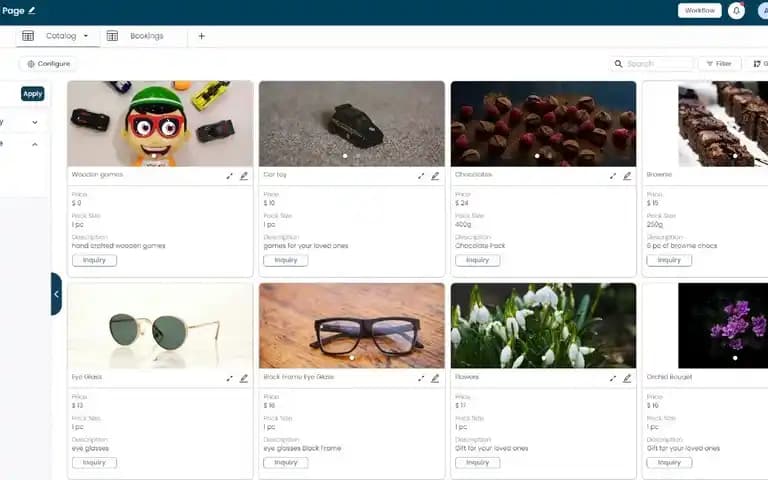Image resolution: width=768 pixels, height=480 pixels.
Task: Open the Filter options
Action: 719,64
